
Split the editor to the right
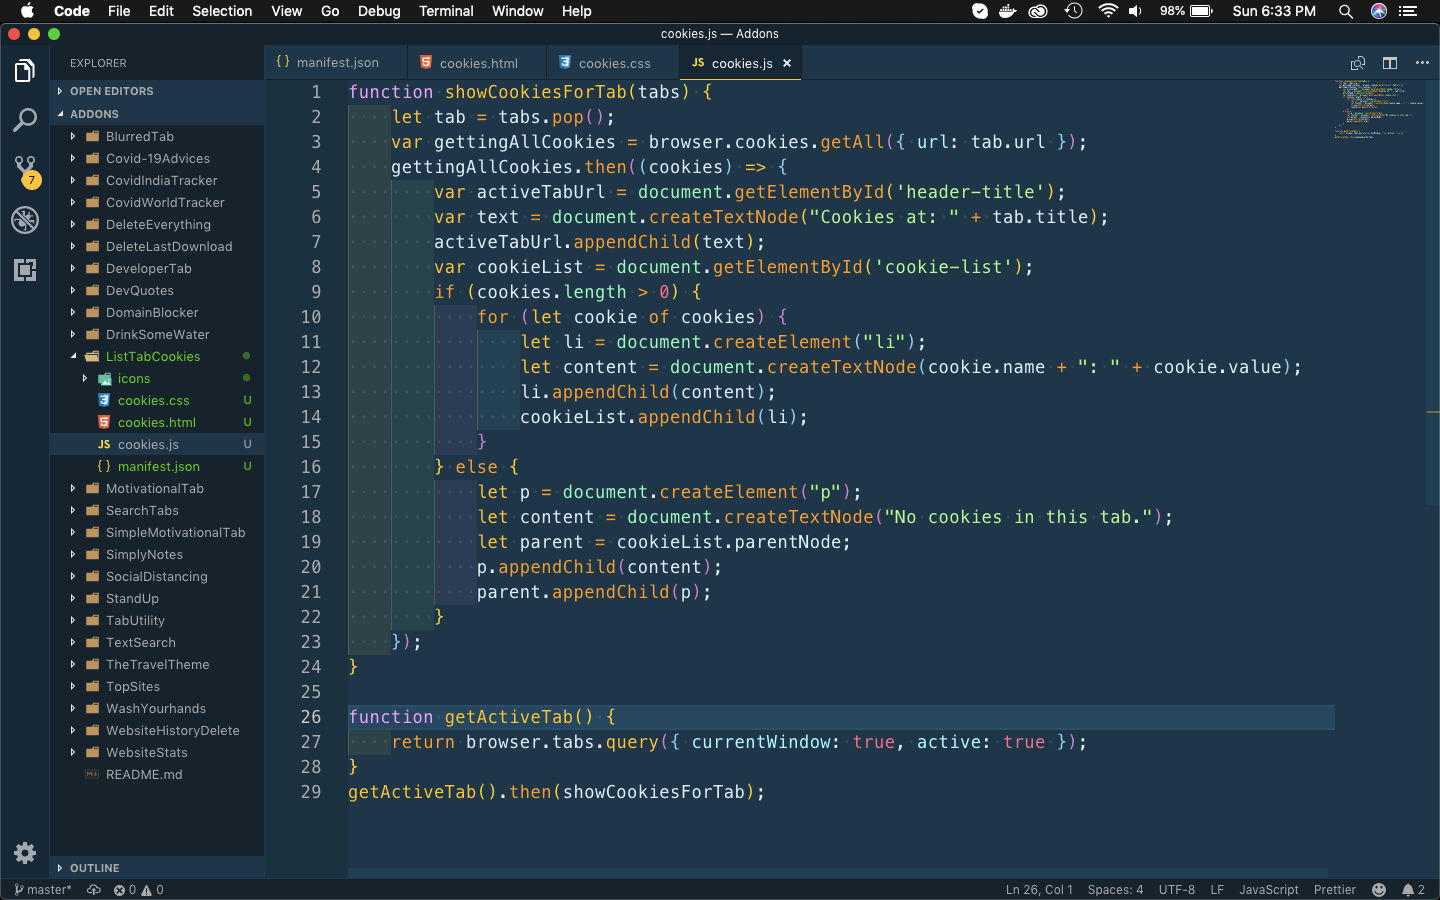(1390, 63)
